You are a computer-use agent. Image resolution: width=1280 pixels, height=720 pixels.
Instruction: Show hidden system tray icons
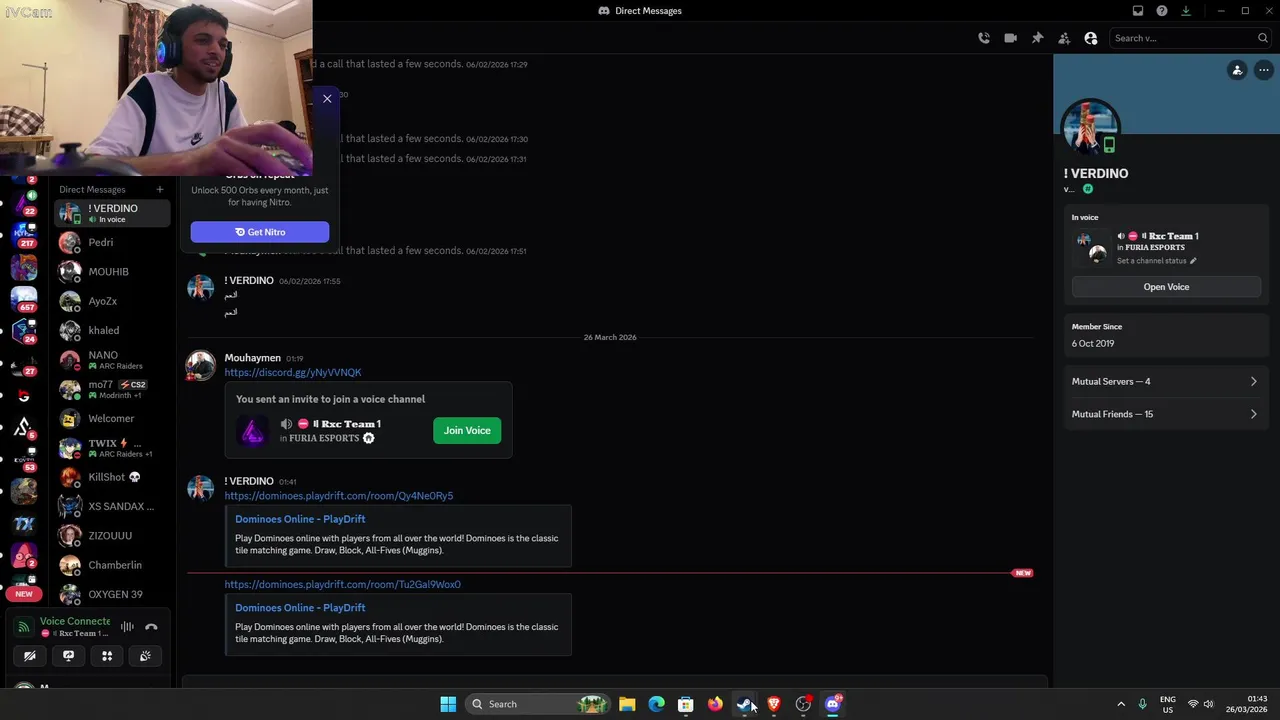tap(1121, 704)
